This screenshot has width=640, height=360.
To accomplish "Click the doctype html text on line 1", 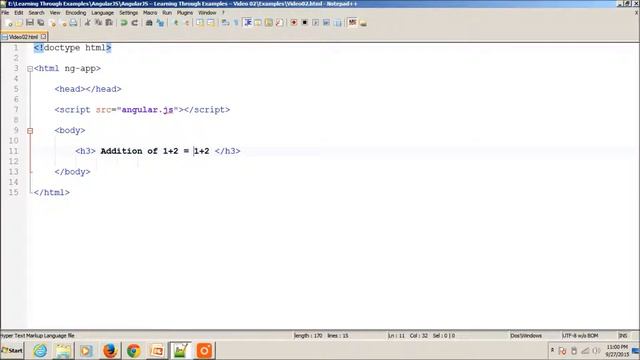I will tap(75, 48).
